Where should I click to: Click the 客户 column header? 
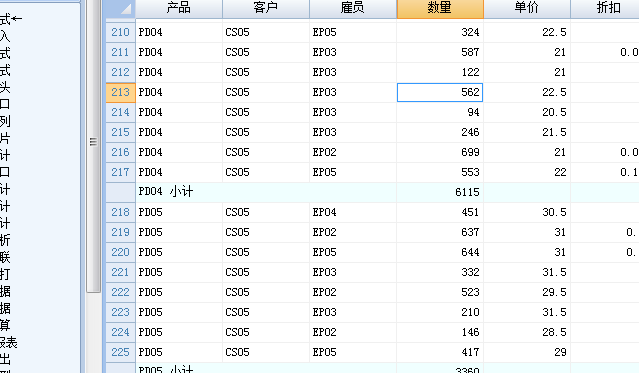[x=266, y=9]
